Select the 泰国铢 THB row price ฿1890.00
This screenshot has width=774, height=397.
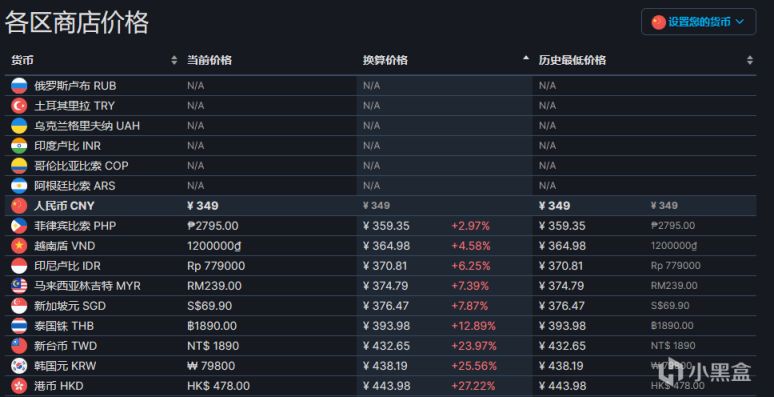(x=212, y=326)
